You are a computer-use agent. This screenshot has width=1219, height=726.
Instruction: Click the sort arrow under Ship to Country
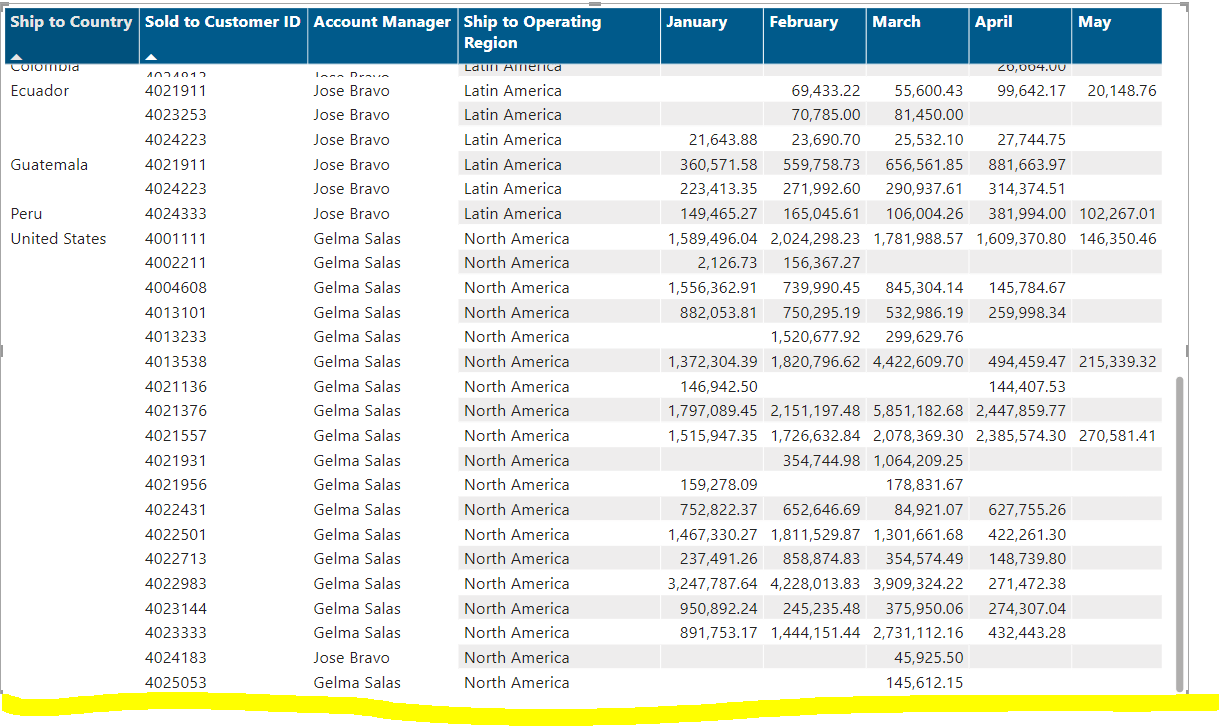[x=17, y=57]
